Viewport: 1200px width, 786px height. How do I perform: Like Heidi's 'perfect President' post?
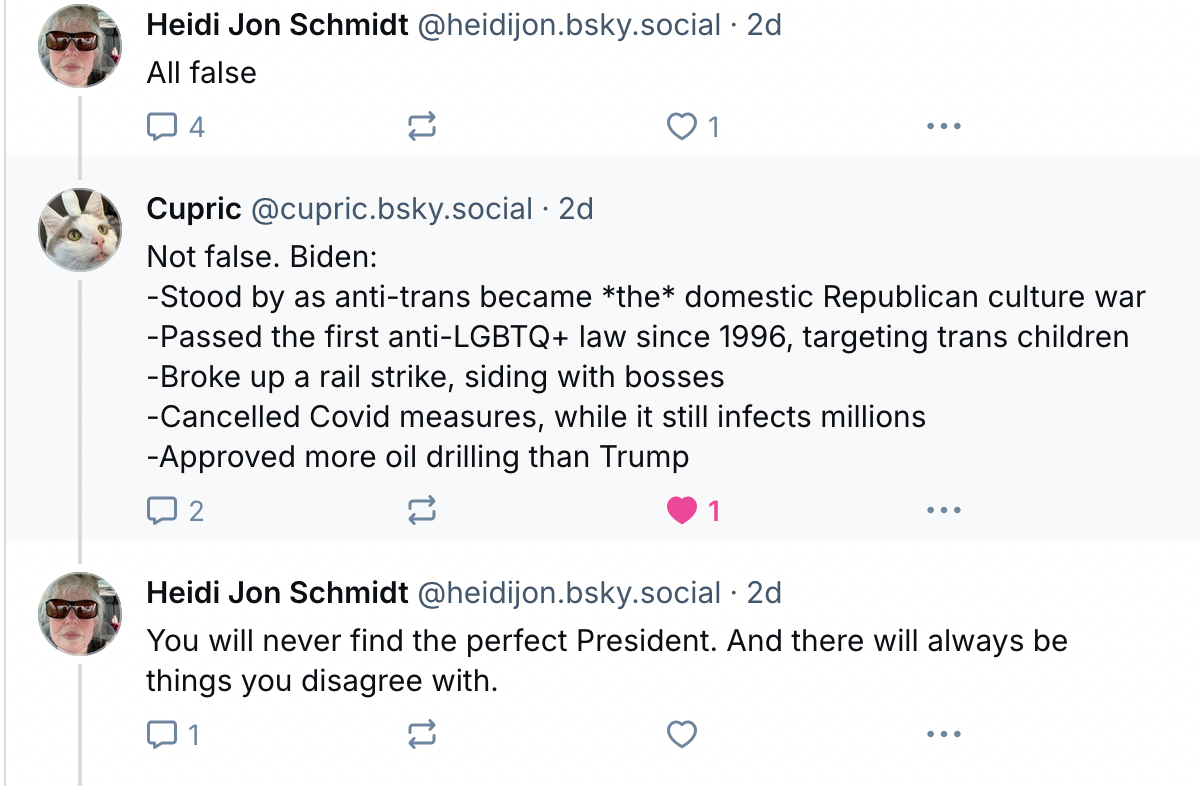point(681,735)
